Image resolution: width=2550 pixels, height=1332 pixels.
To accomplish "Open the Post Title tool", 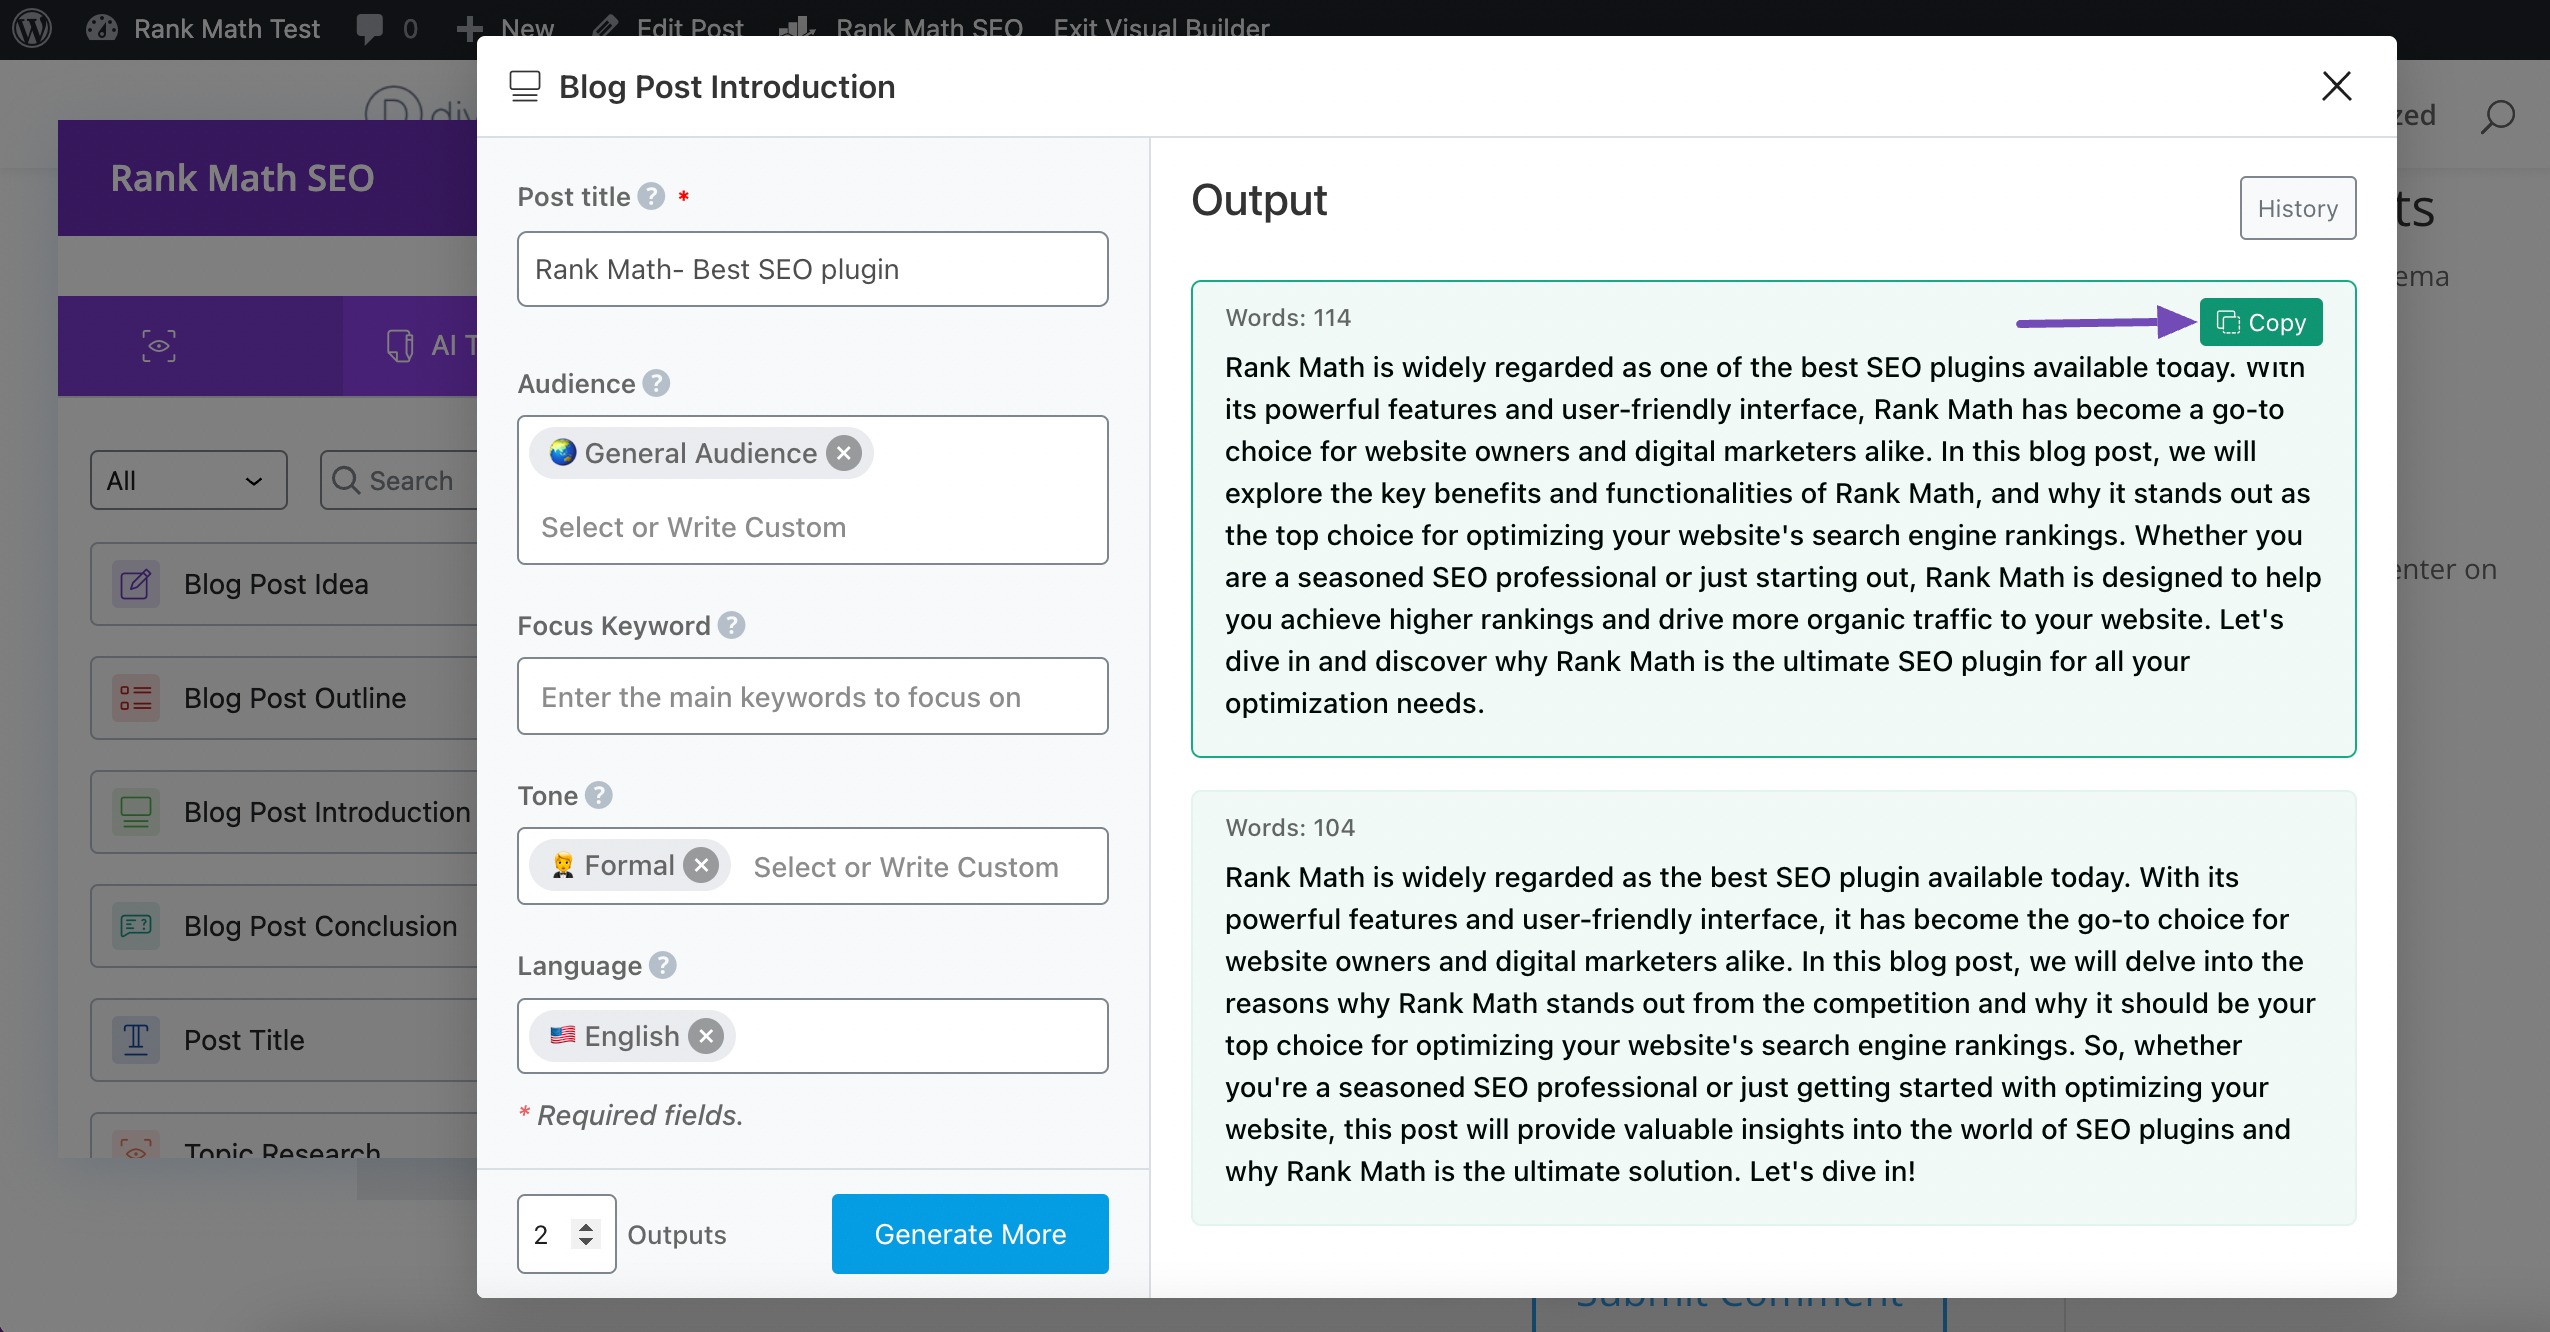I will point(284,1040).
